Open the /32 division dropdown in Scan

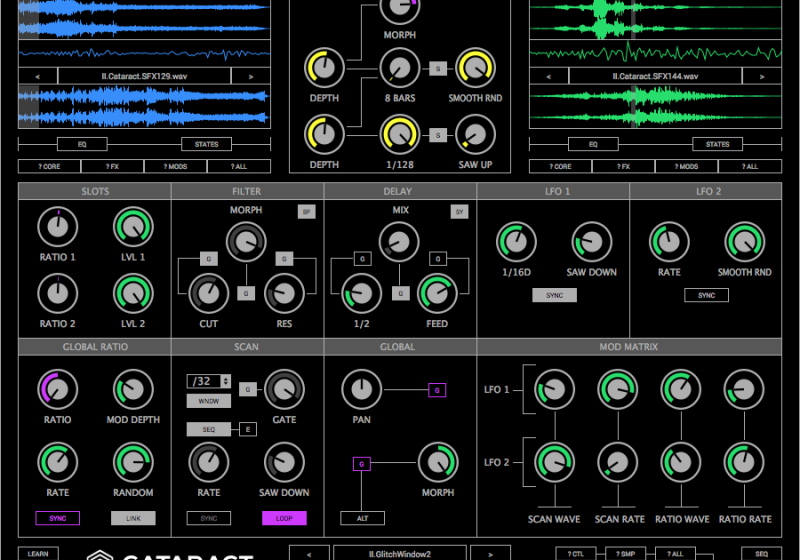tap(208, 381)
